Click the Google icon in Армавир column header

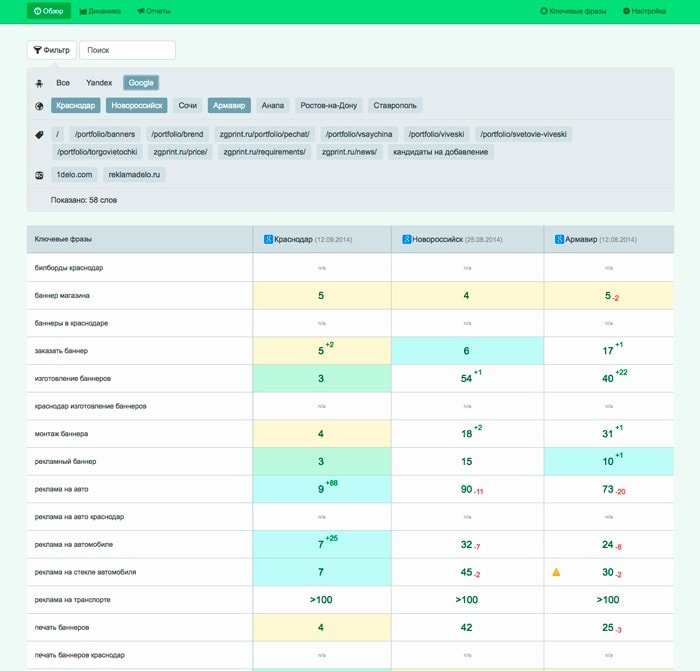coord(559,240)
